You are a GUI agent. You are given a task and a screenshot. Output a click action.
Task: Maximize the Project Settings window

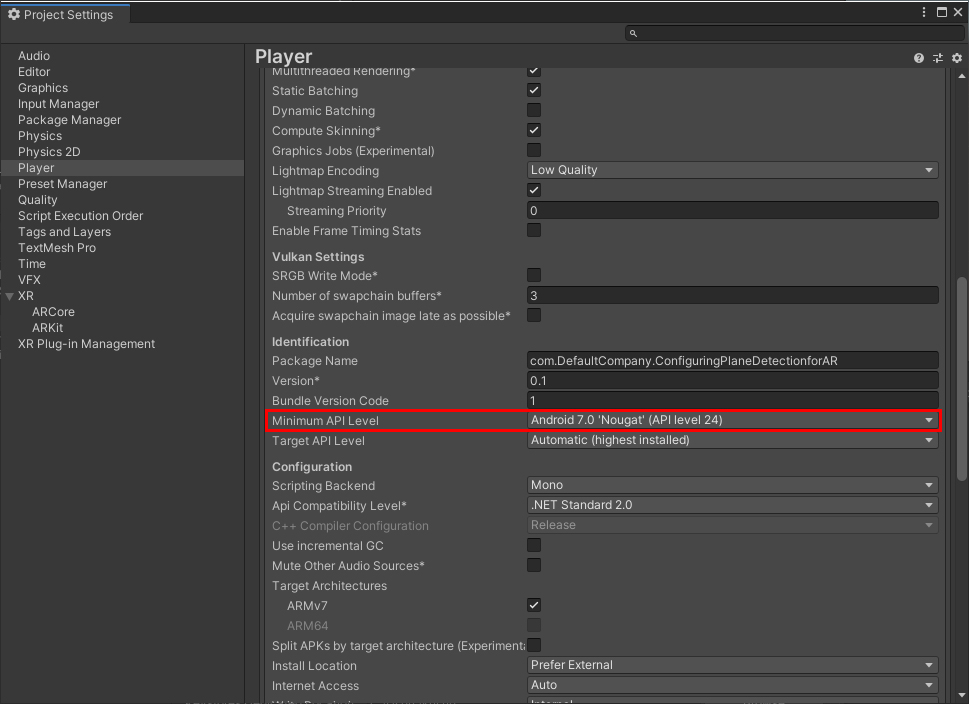[x=941, y=12]
